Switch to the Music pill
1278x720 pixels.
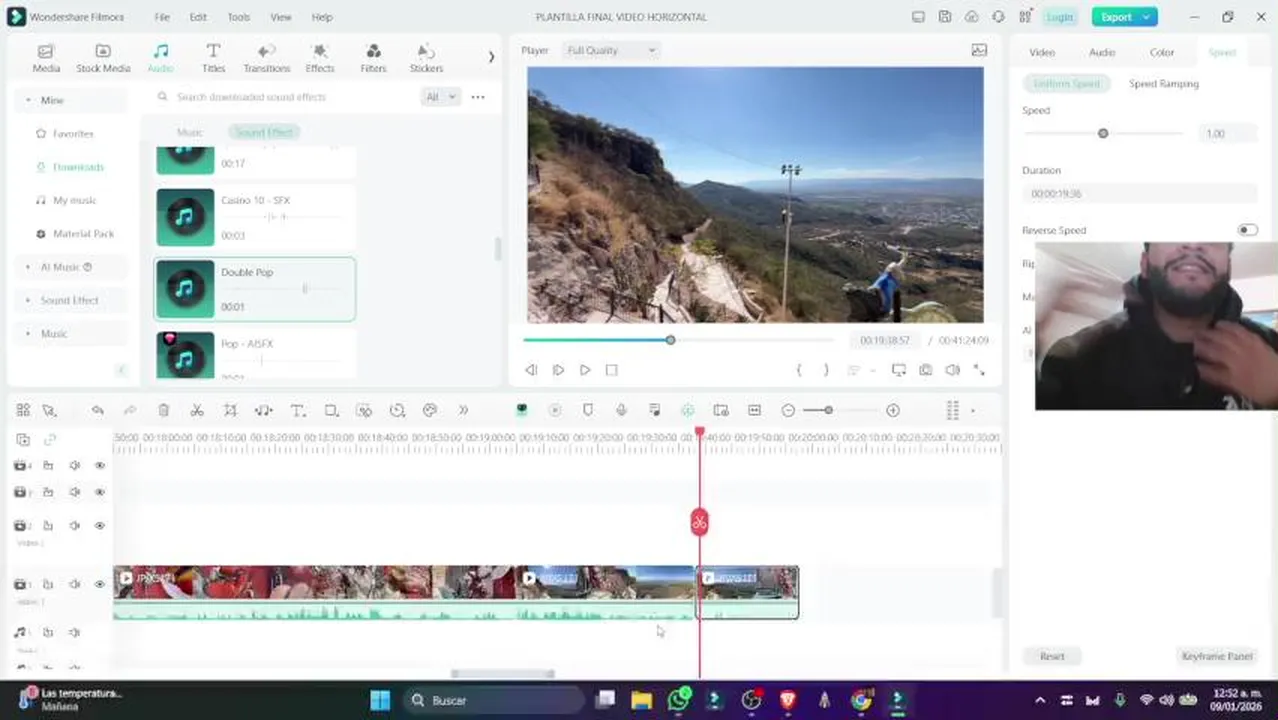click(x=189, y=132)
